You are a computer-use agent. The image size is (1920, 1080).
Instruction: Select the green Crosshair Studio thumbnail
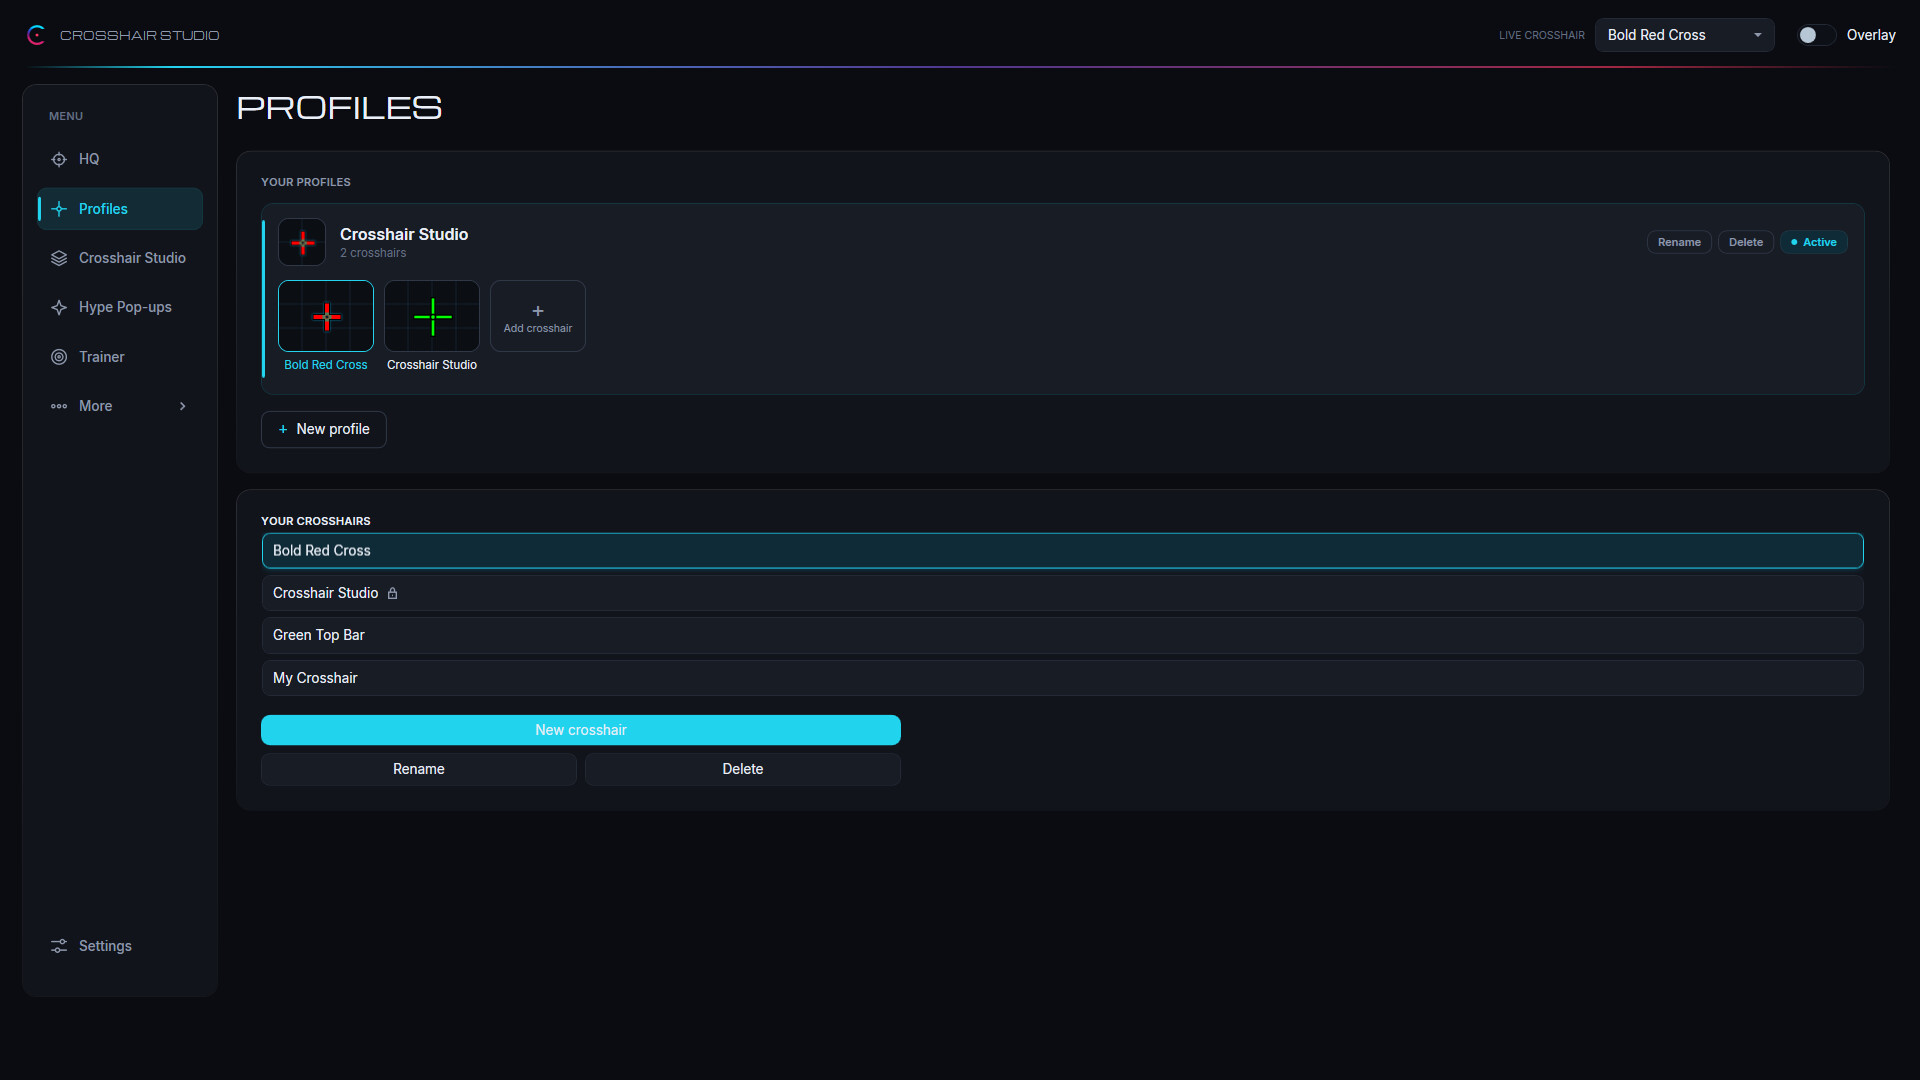click(x=432, y=316)
